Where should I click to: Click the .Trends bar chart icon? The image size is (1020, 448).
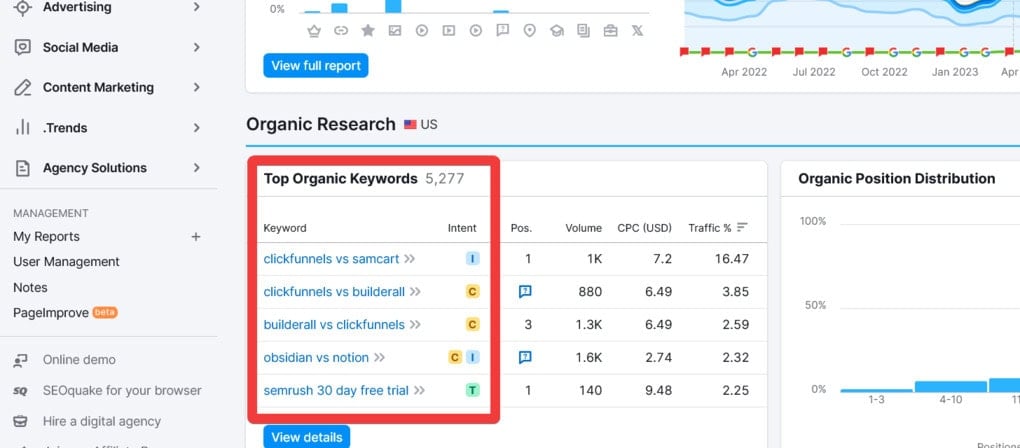(x=23, y=127)
